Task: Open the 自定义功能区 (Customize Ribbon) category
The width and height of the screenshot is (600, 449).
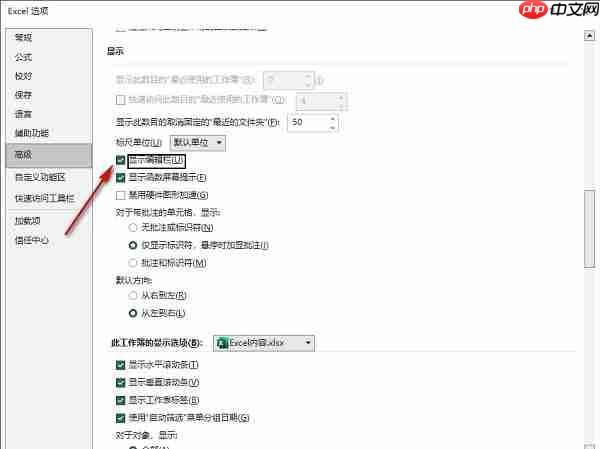Action: coord(40,177)
